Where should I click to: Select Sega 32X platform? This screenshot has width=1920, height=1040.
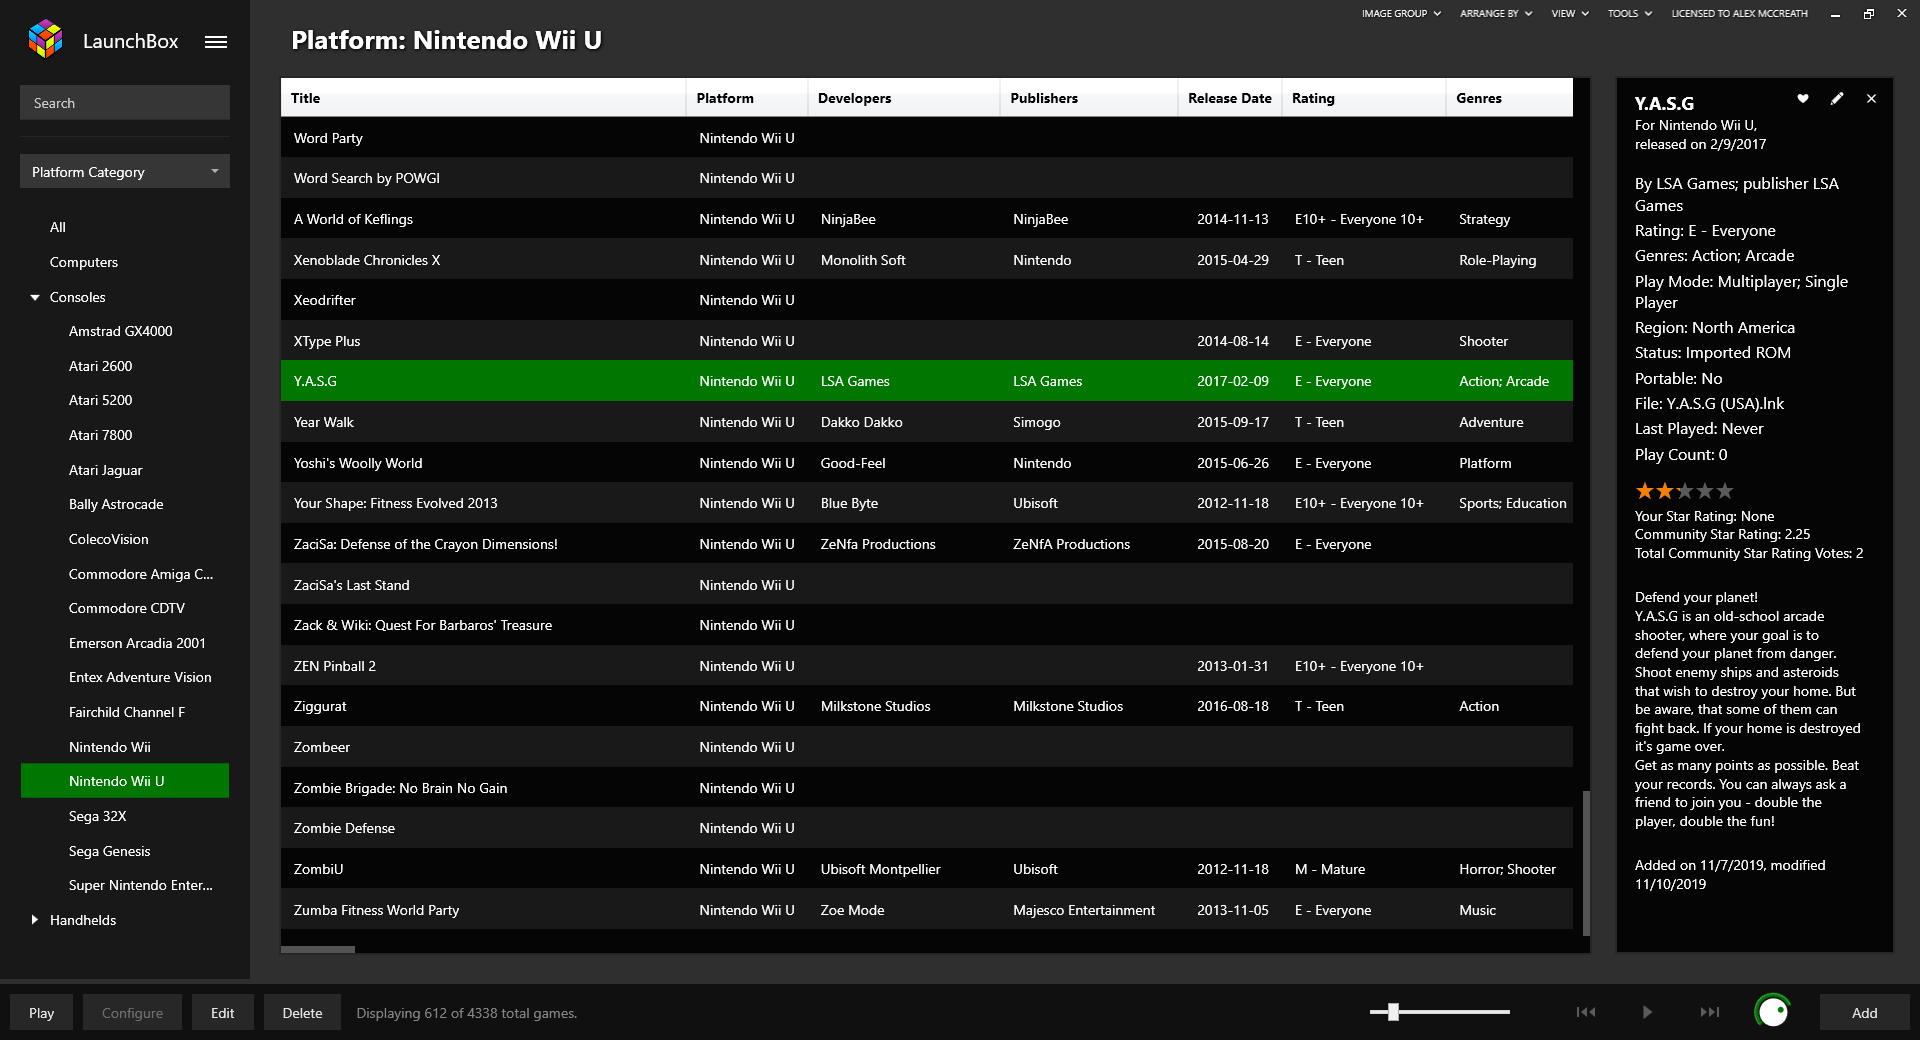point(97,816)
